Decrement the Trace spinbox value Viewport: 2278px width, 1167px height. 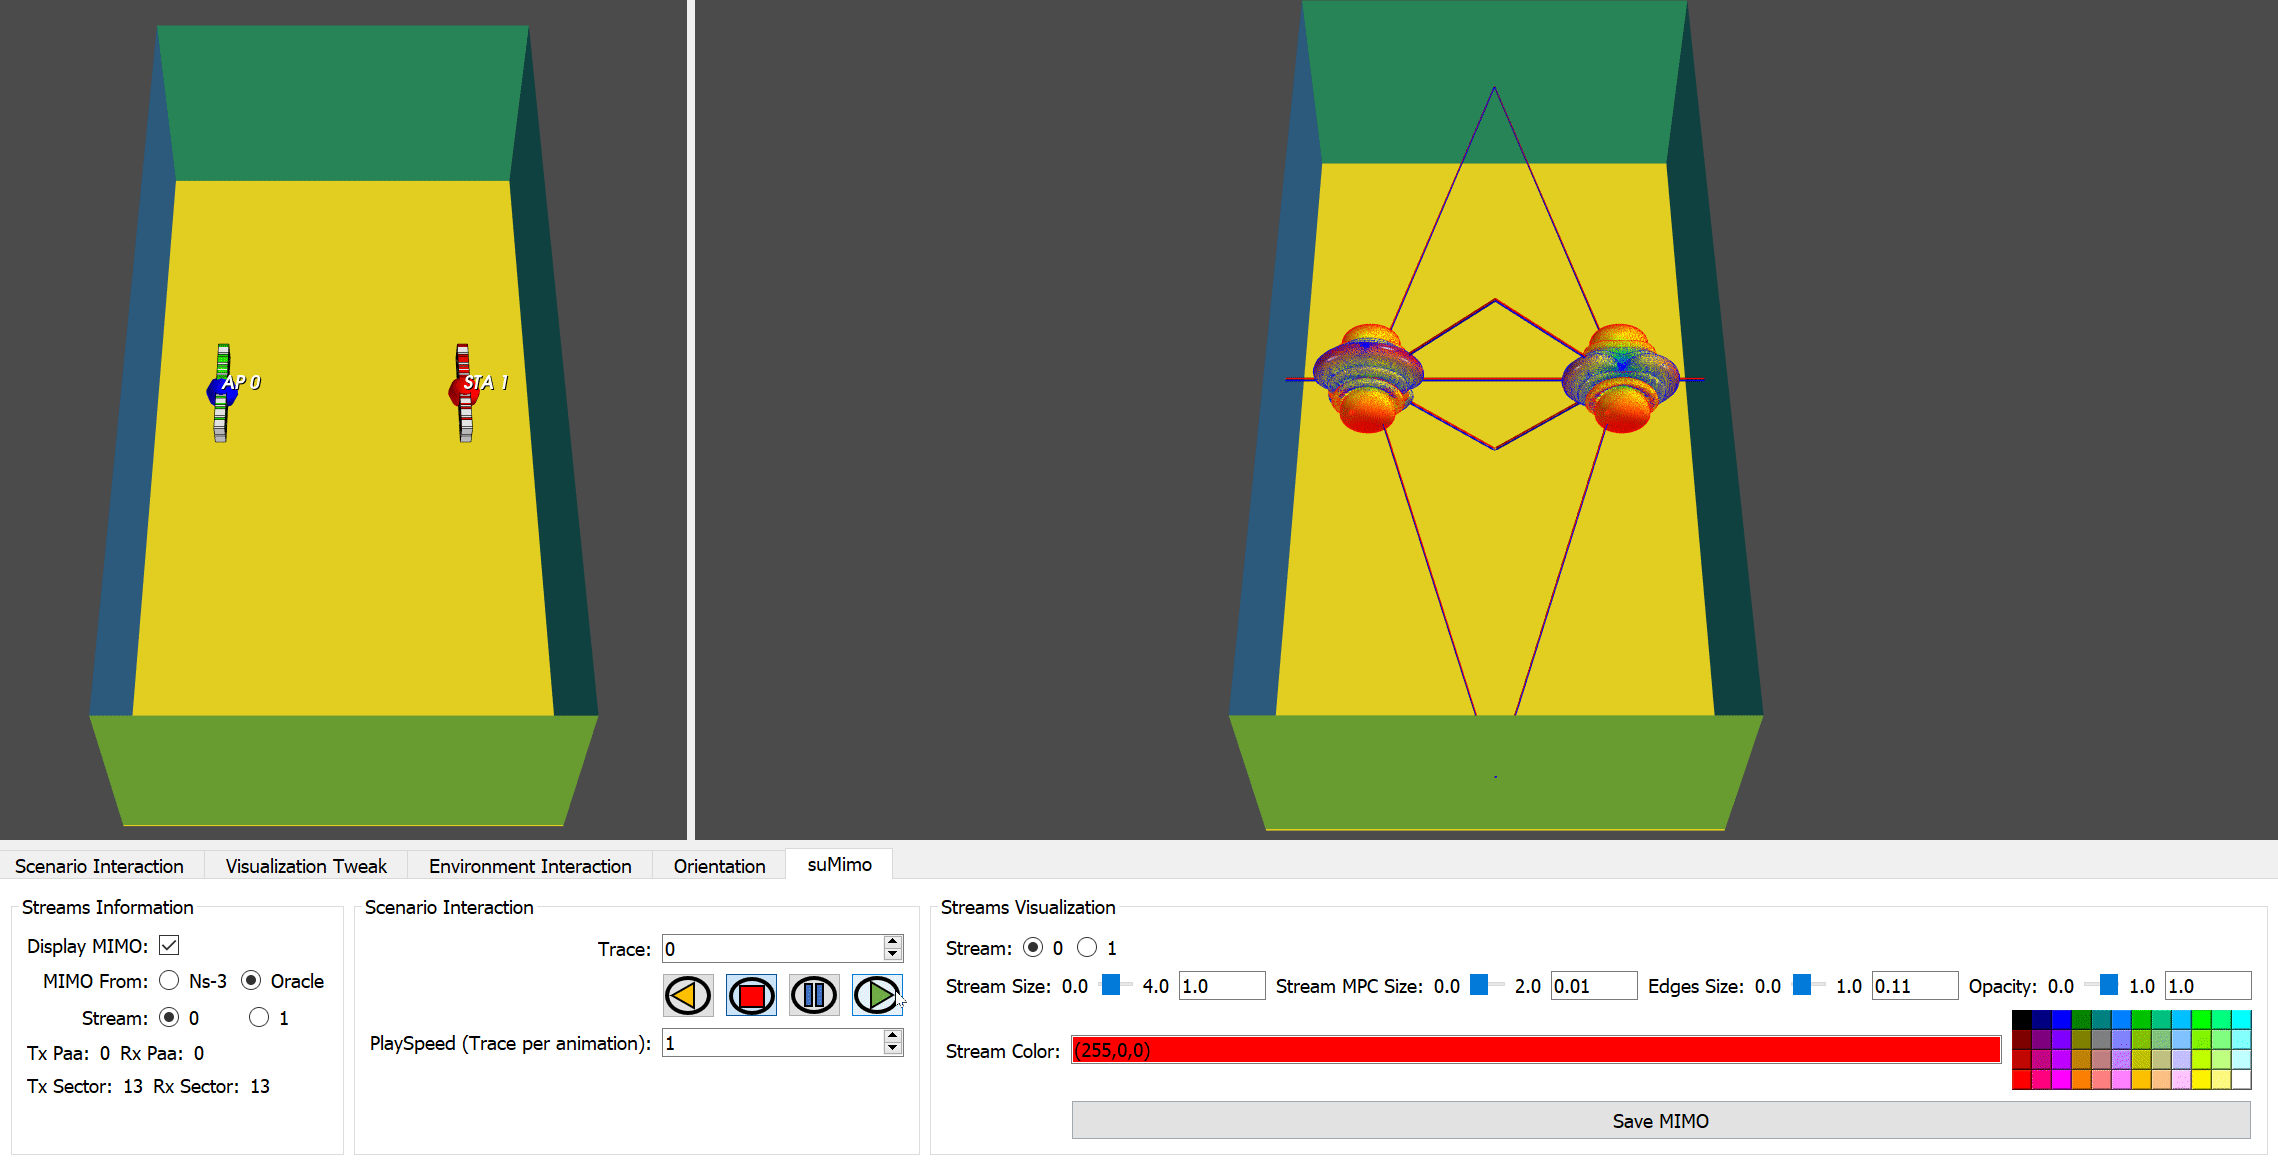point(893,955)
